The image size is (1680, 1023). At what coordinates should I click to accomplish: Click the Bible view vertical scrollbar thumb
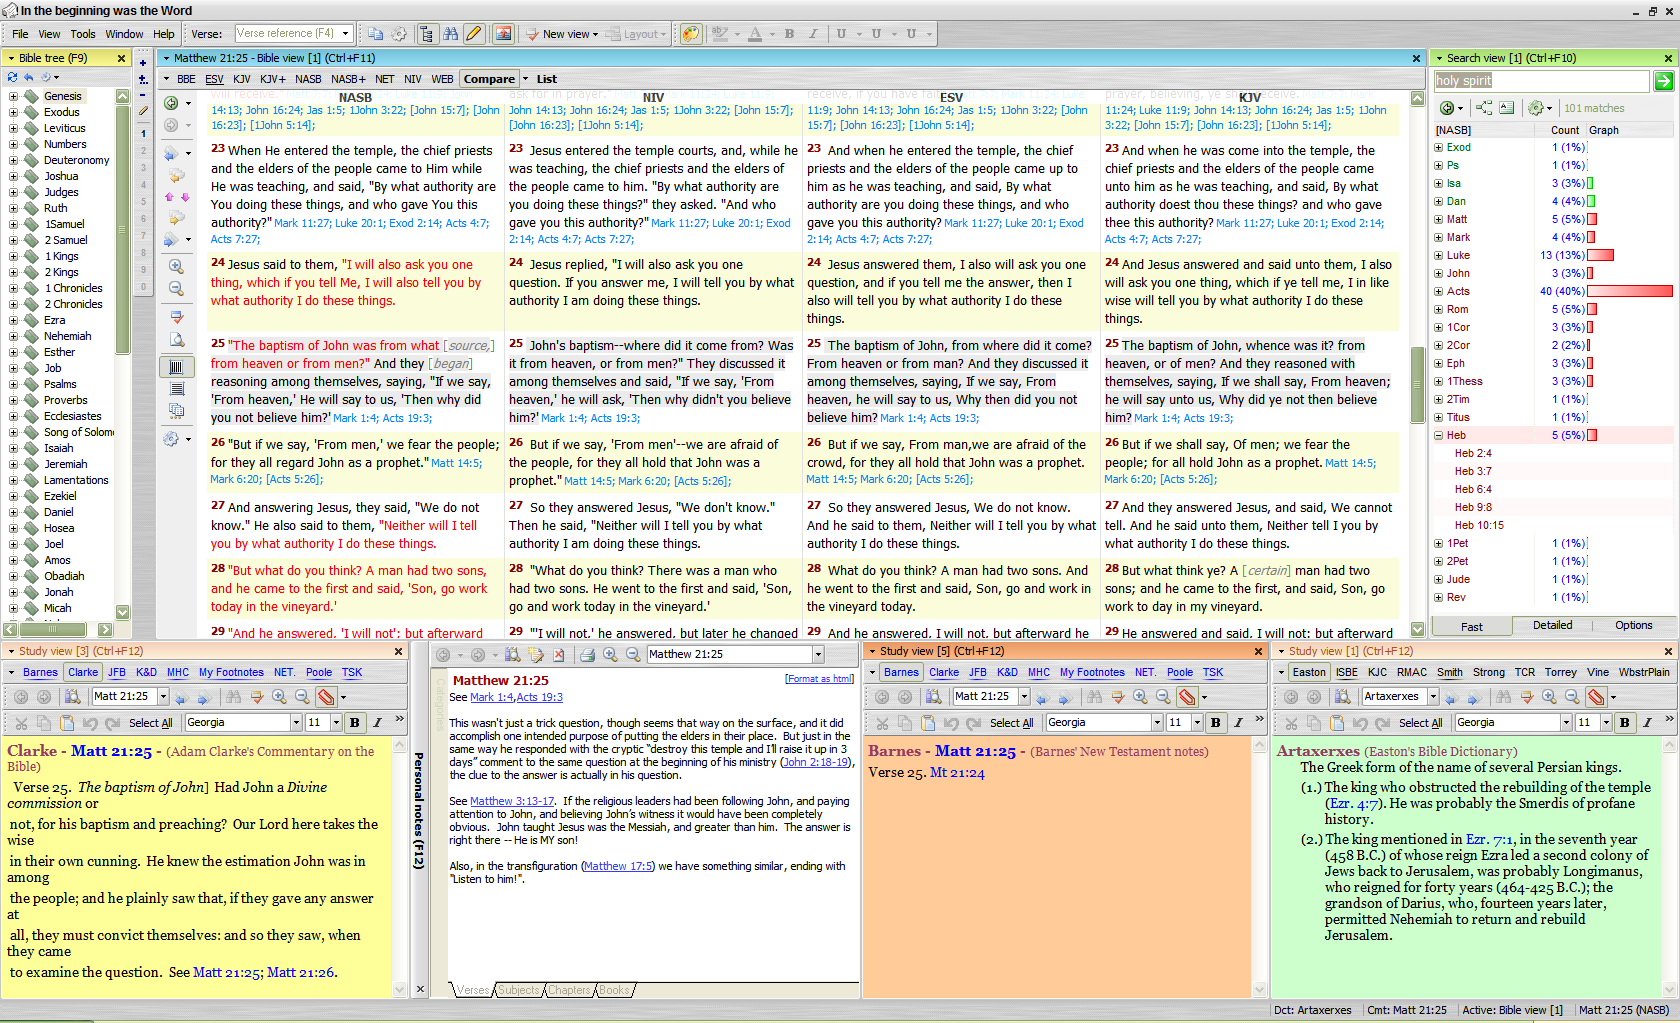point(1417,385)
